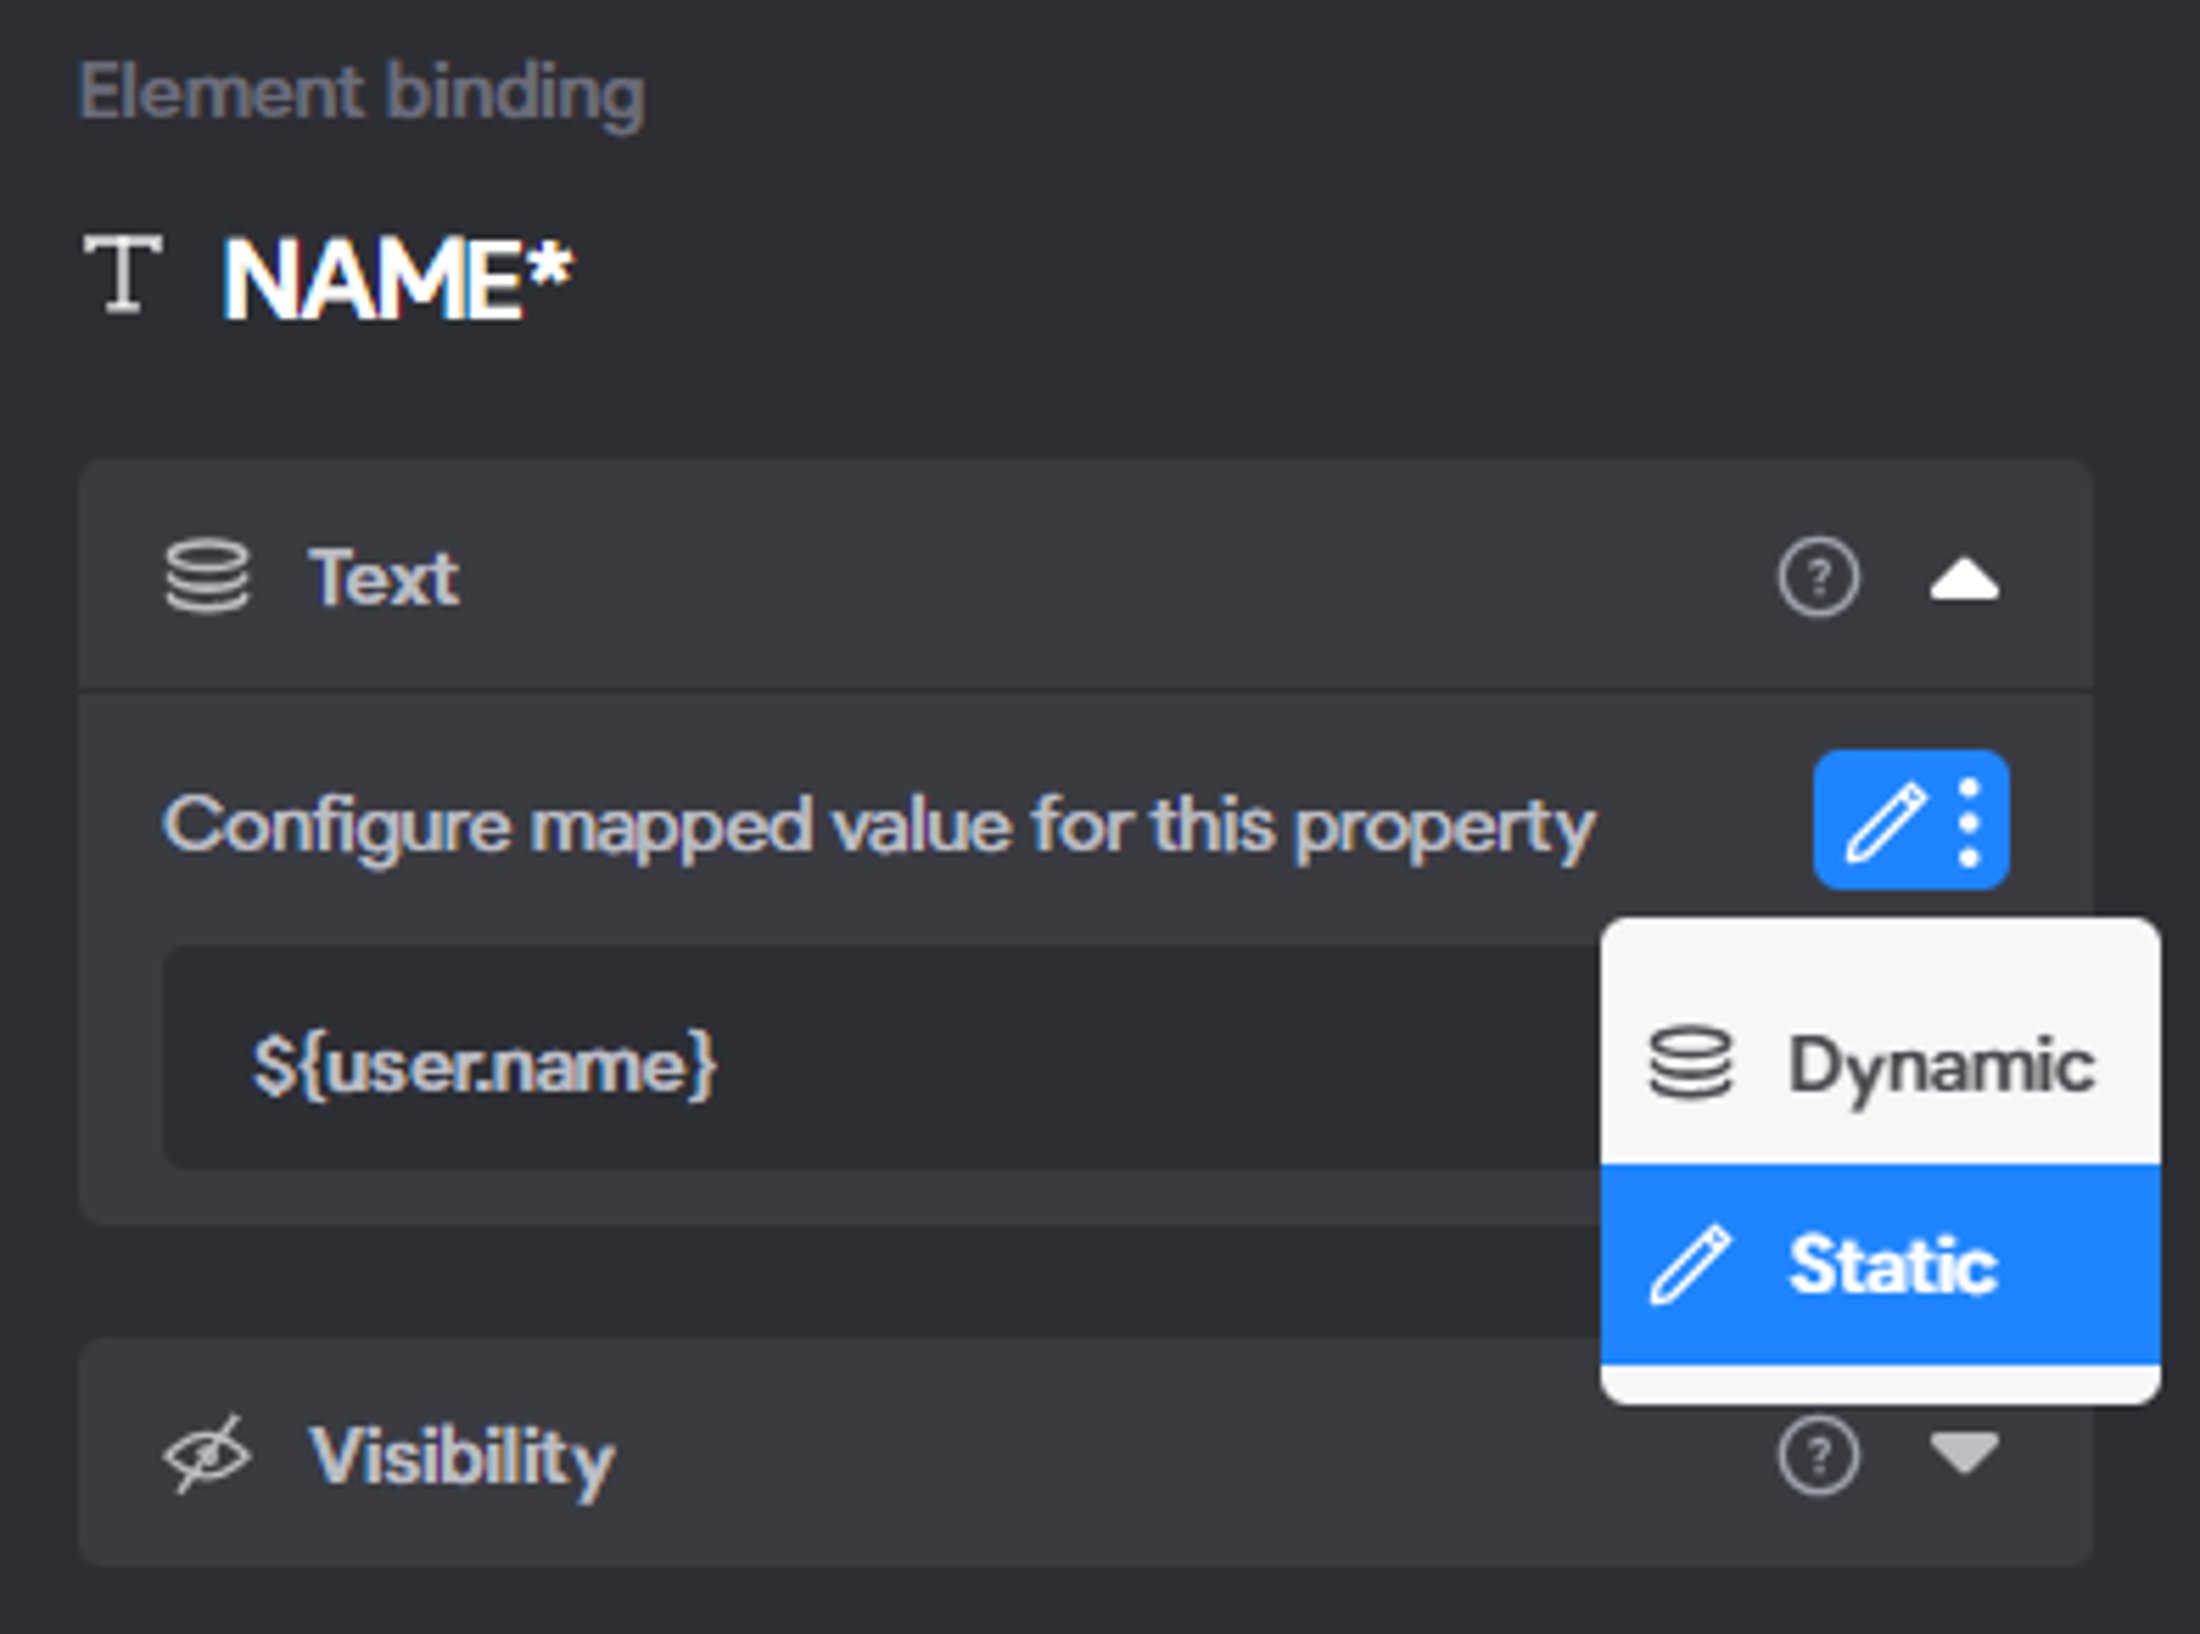Click the ${user.name} value field
Screen dimensions: 2200x1634
(x=880, y=1057)
